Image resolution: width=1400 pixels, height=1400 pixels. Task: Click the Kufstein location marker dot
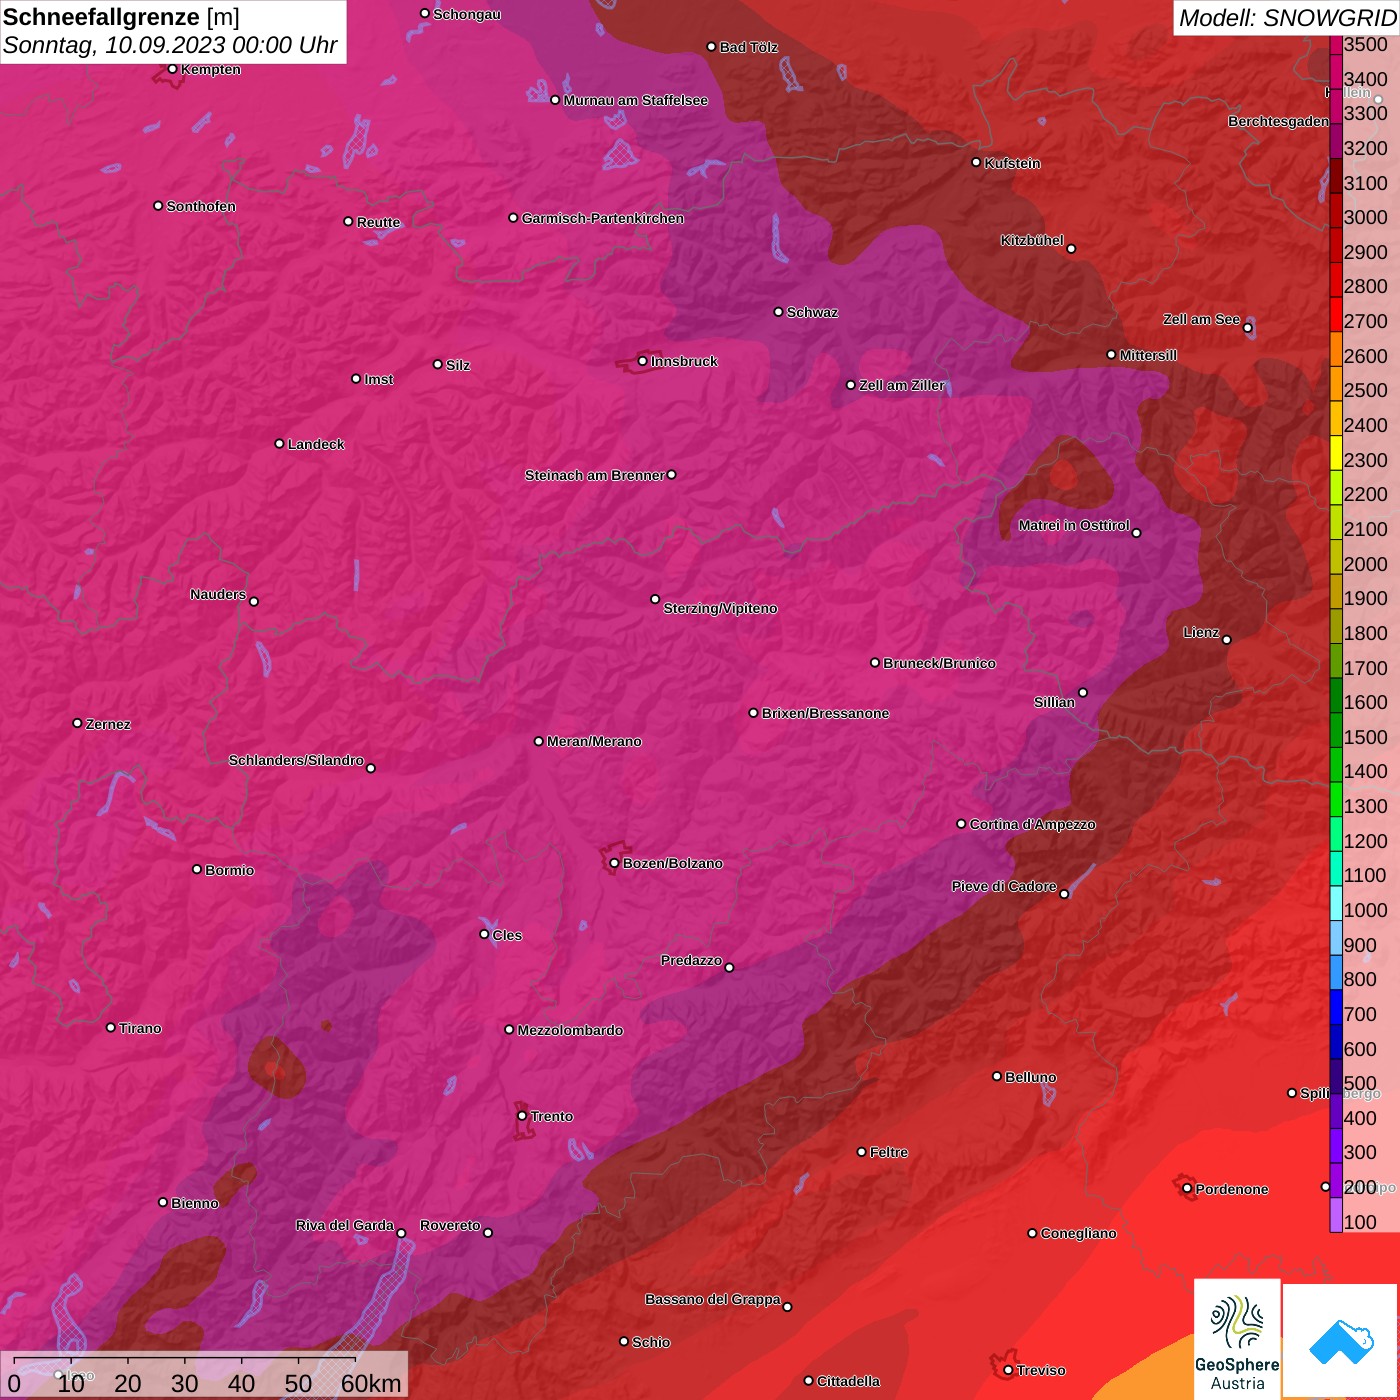point(976,162)
